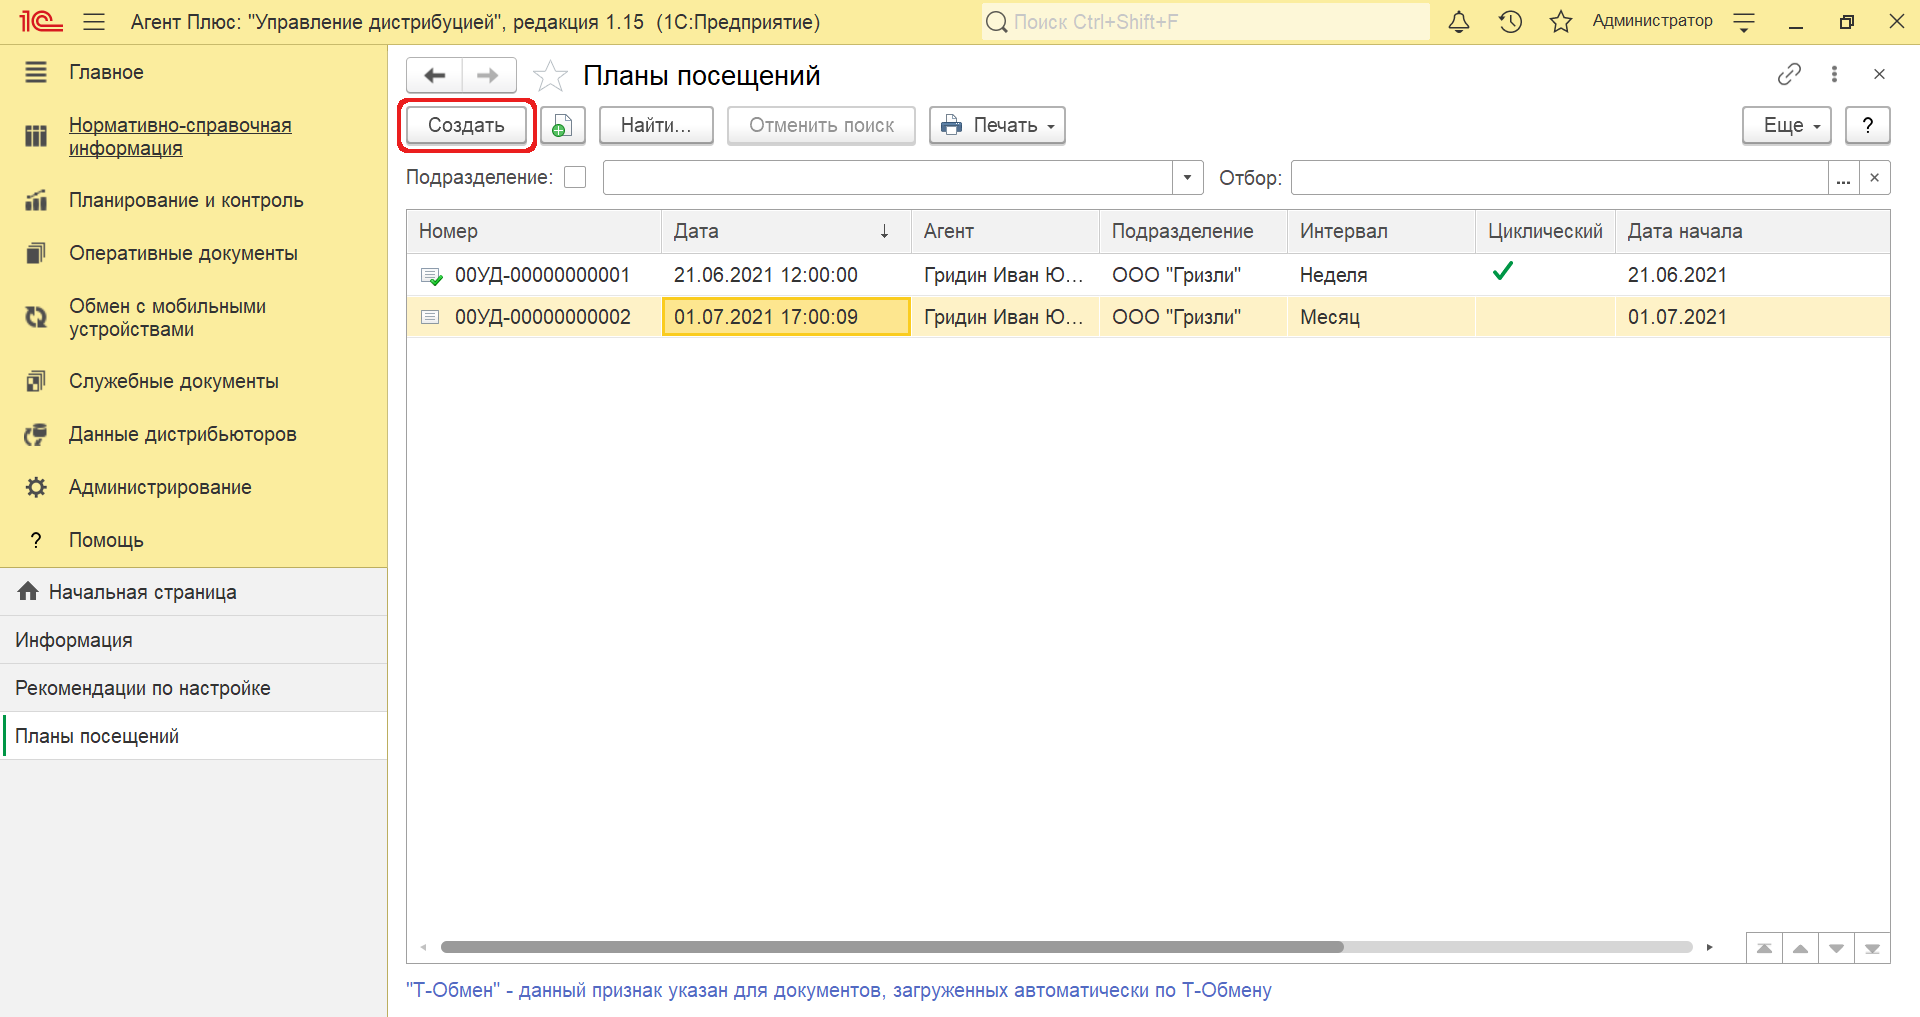Switch to Рекомендации по настройке tab
1920x1017 pixels.
(x=193, y=688)
